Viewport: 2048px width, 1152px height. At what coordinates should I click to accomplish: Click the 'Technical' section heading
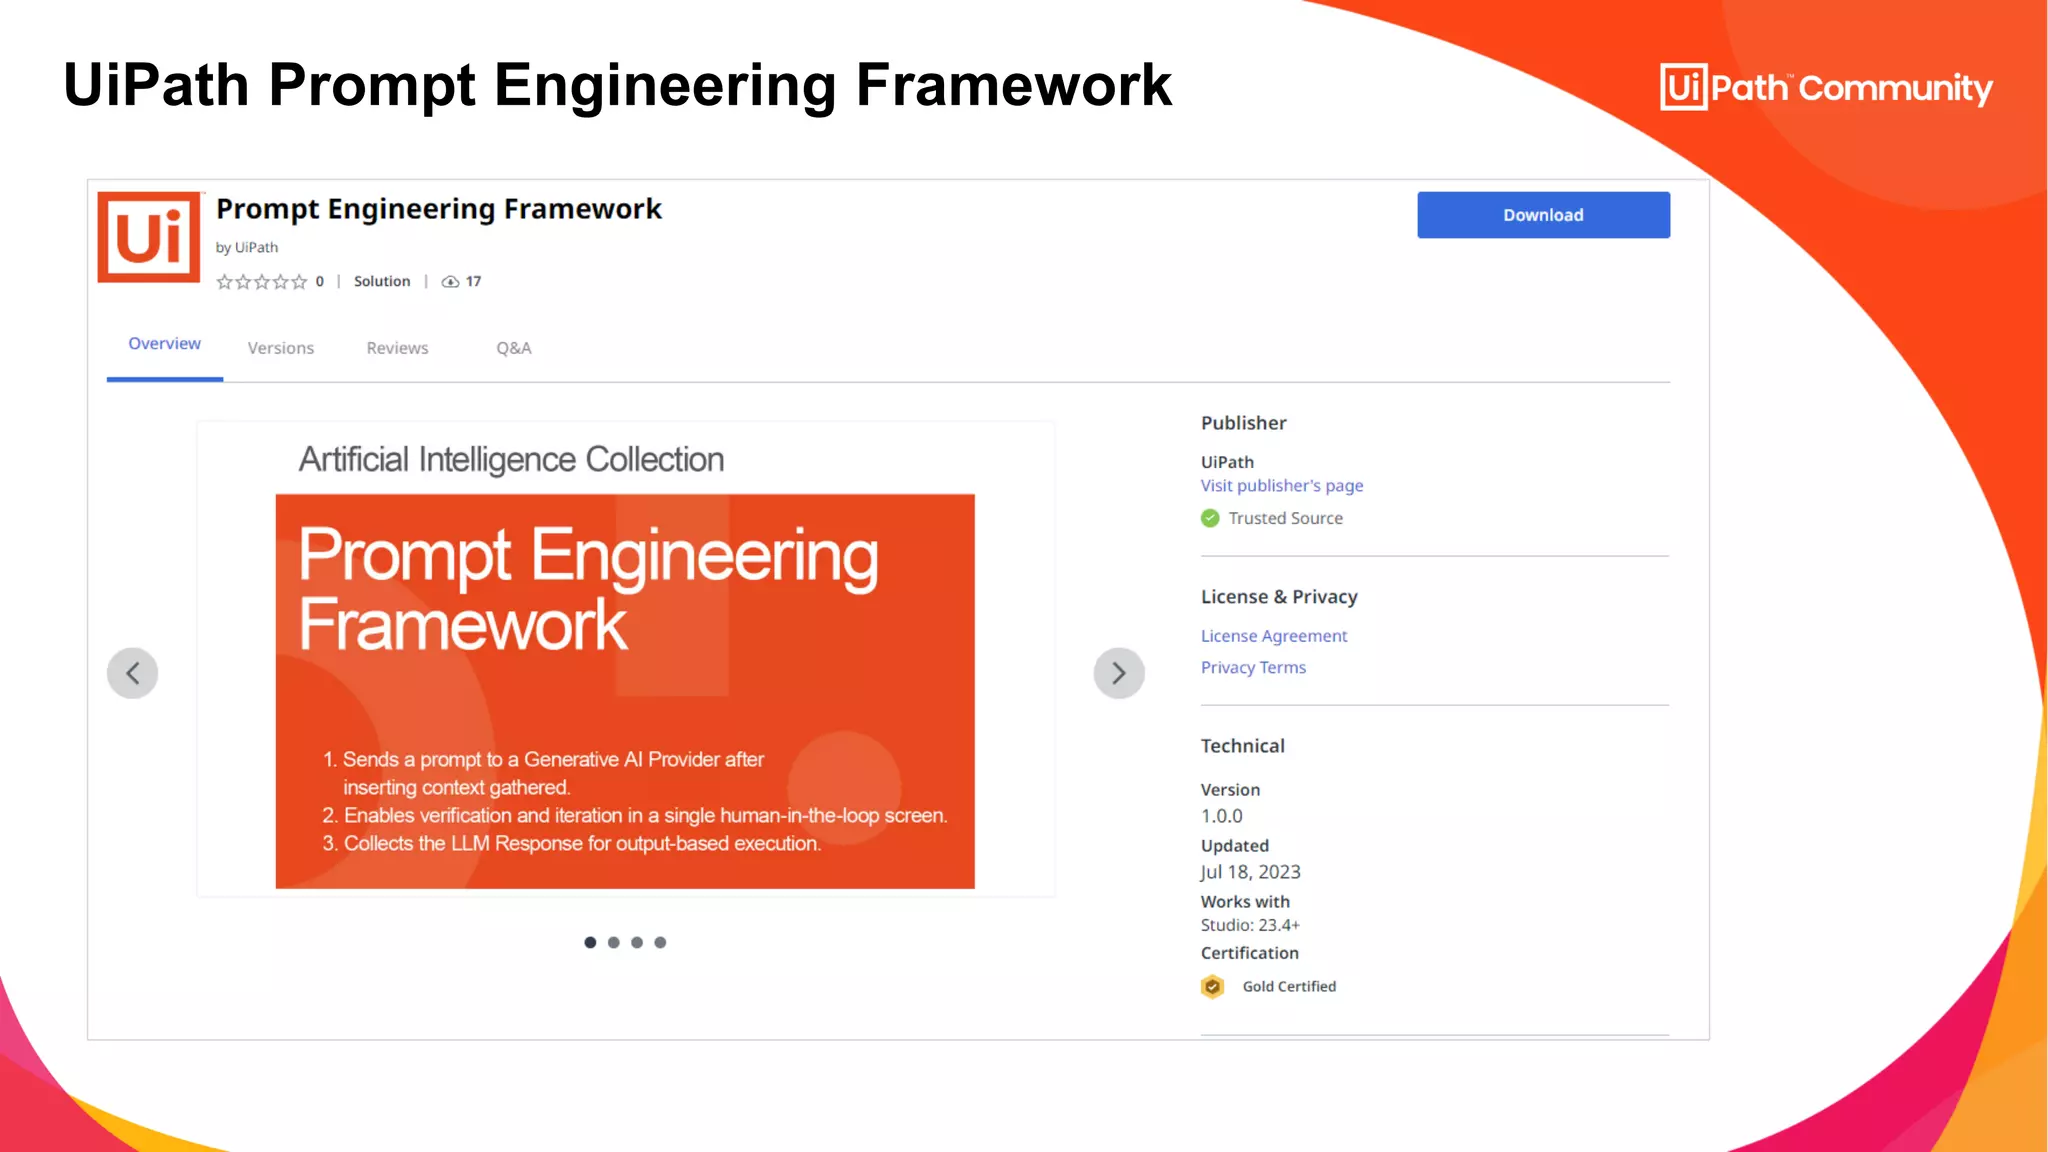[1243, 746]
